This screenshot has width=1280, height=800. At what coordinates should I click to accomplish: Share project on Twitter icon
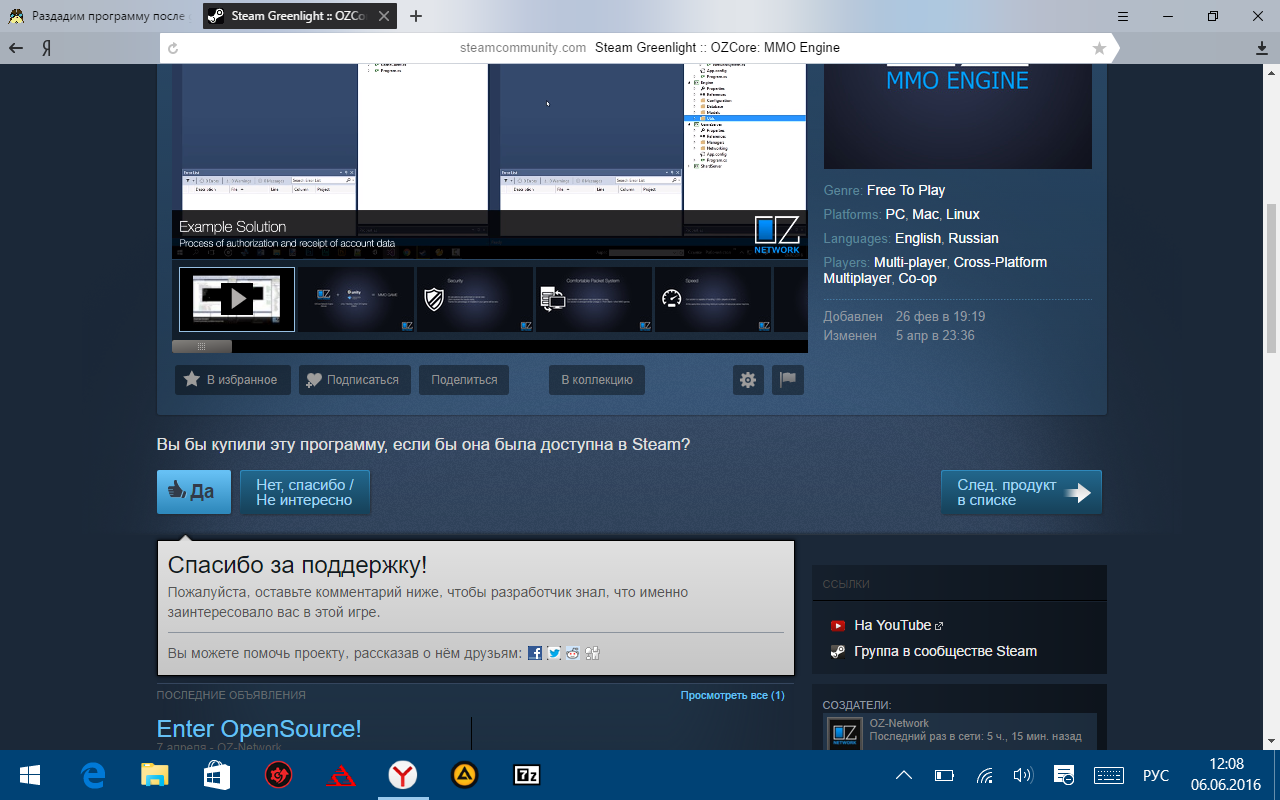click(554, 653)
